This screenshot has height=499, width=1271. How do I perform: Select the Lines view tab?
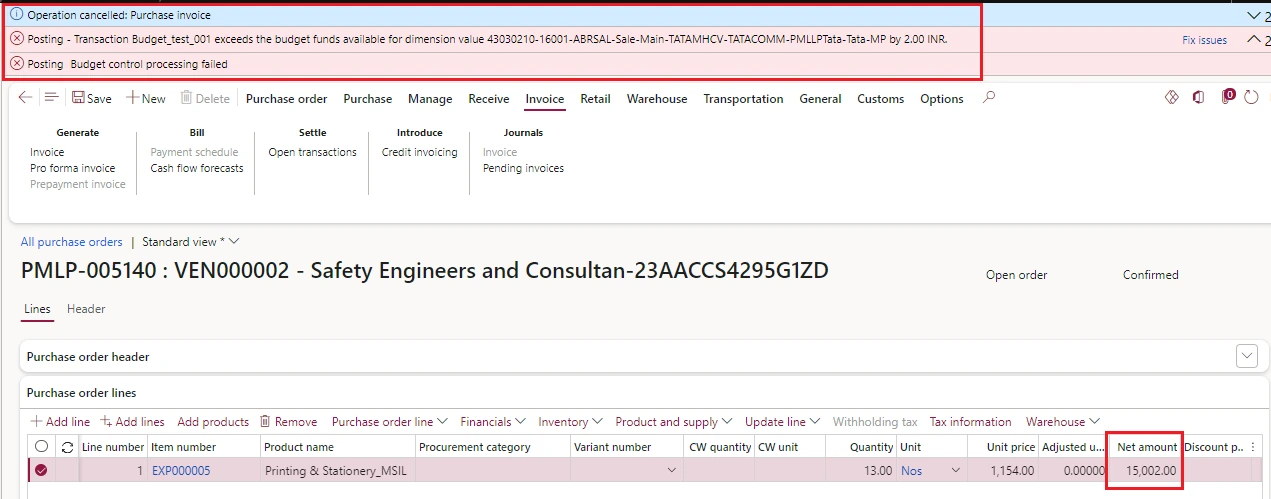pyautogui.click(x=37, y=310)
